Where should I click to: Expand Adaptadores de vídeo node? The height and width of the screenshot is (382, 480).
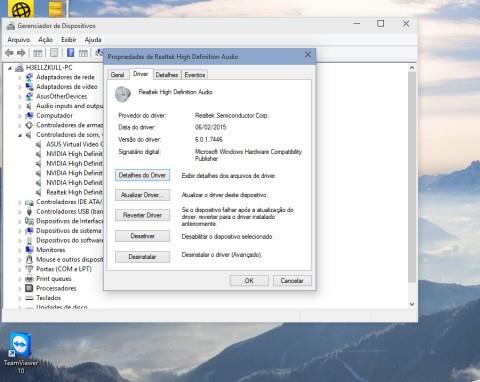(20, 87)
